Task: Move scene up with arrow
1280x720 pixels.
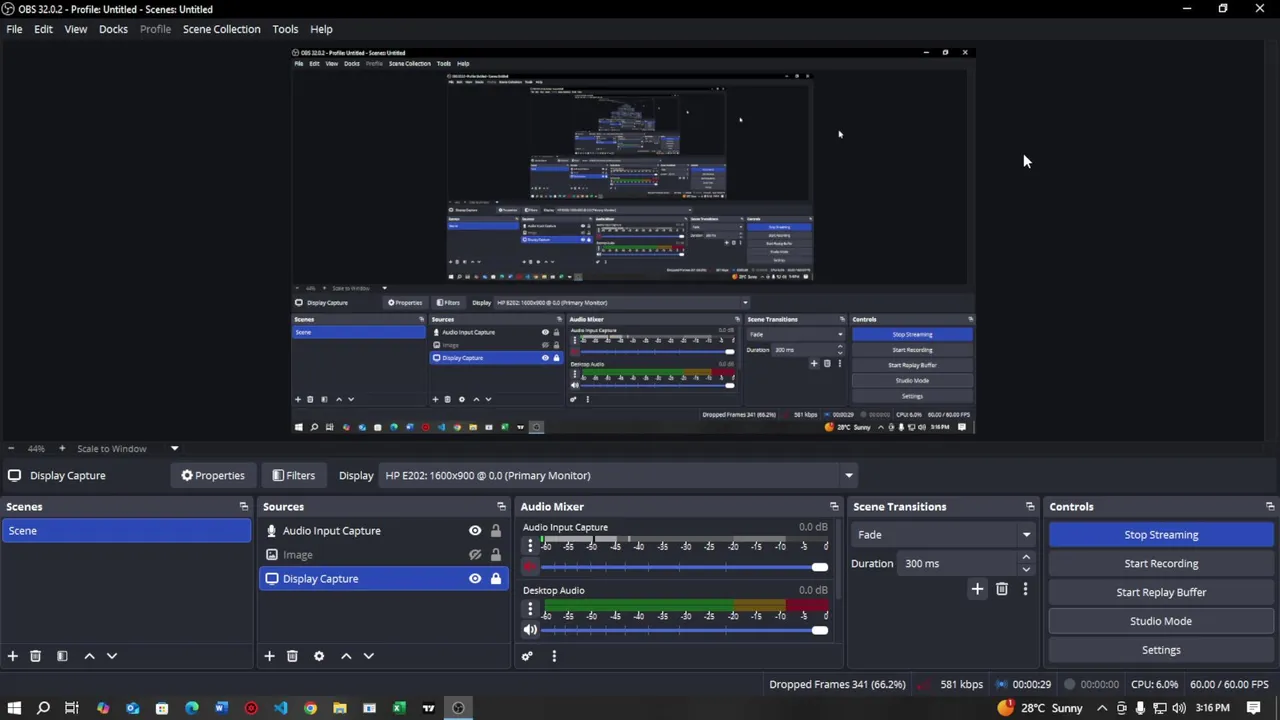Action: 89,656
